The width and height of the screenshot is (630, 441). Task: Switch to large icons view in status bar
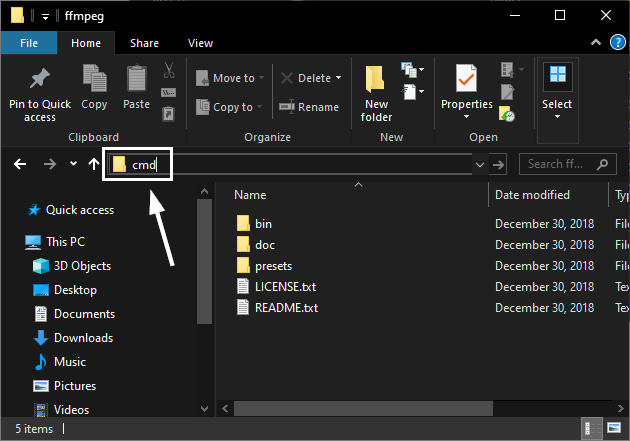(617, 429)
